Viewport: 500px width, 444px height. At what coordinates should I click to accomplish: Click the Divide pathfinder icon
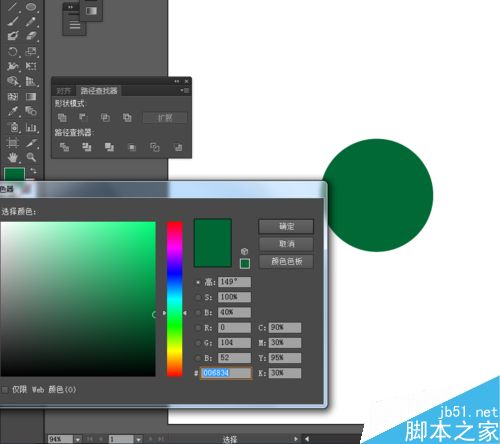click(x=64, y=147)
